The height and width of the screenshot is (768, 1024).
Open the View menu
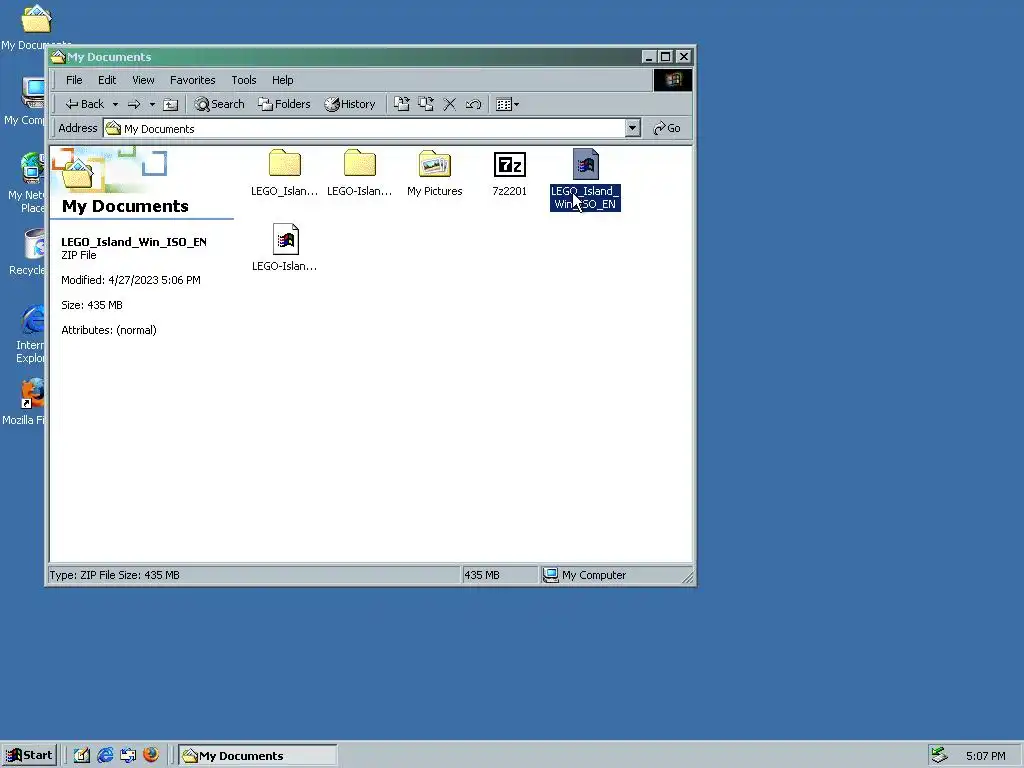pyautogui.click(x=143, y=80)
